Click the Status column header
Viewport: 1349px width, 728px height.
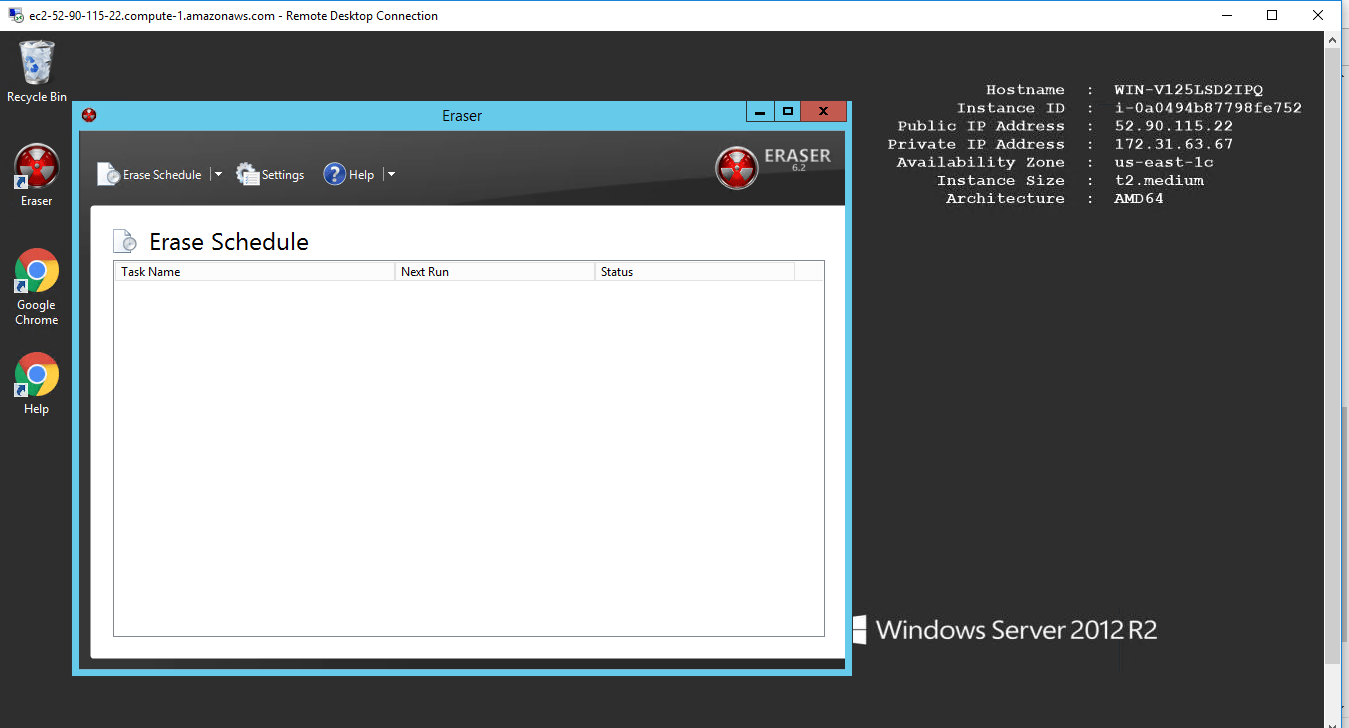tap(694, 272)
